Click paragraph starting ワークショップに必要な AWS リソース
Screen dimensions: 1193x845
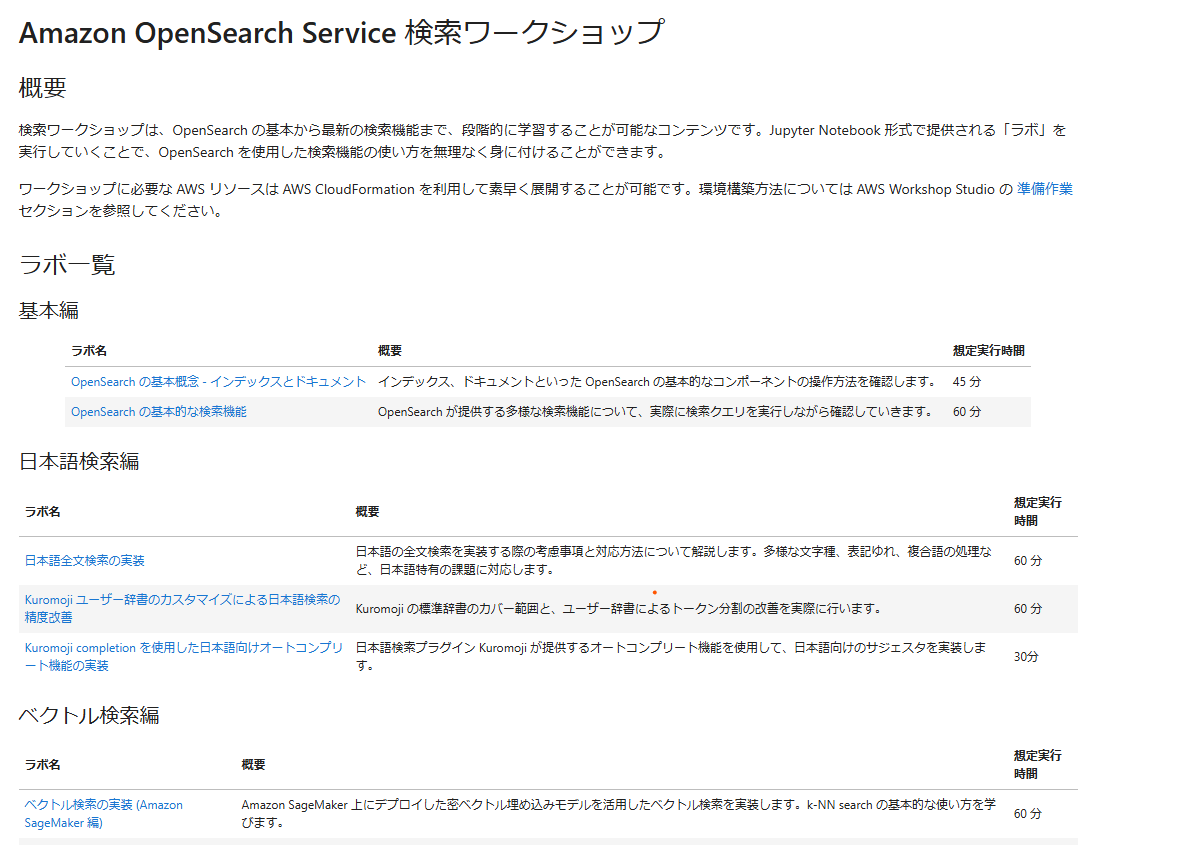point(546,199)
